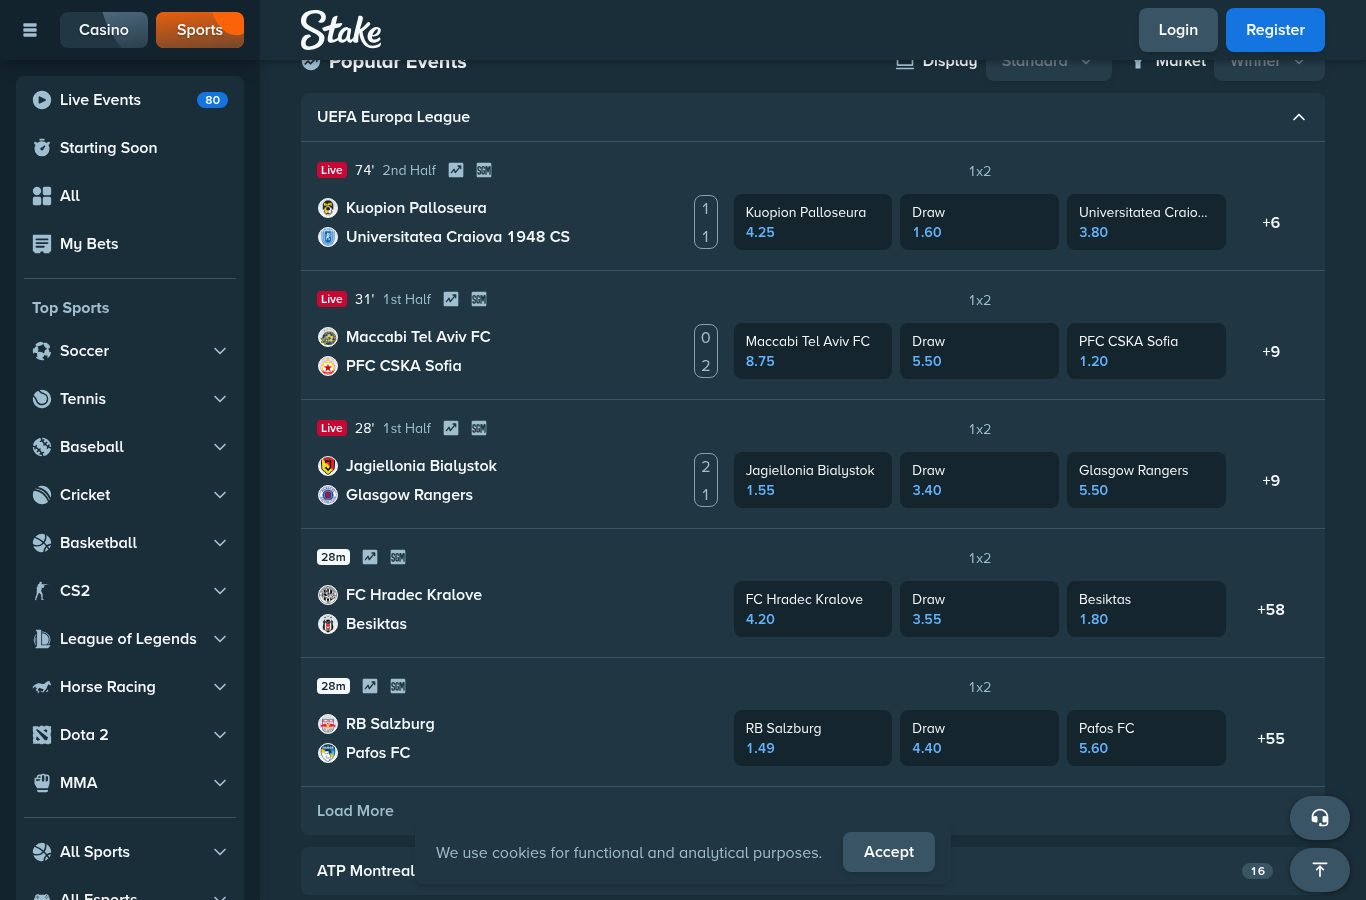This screenshot has width=1366, height=900.
Task: Click the CS2 icon in sidebar
Action: [x=42, y=591]
